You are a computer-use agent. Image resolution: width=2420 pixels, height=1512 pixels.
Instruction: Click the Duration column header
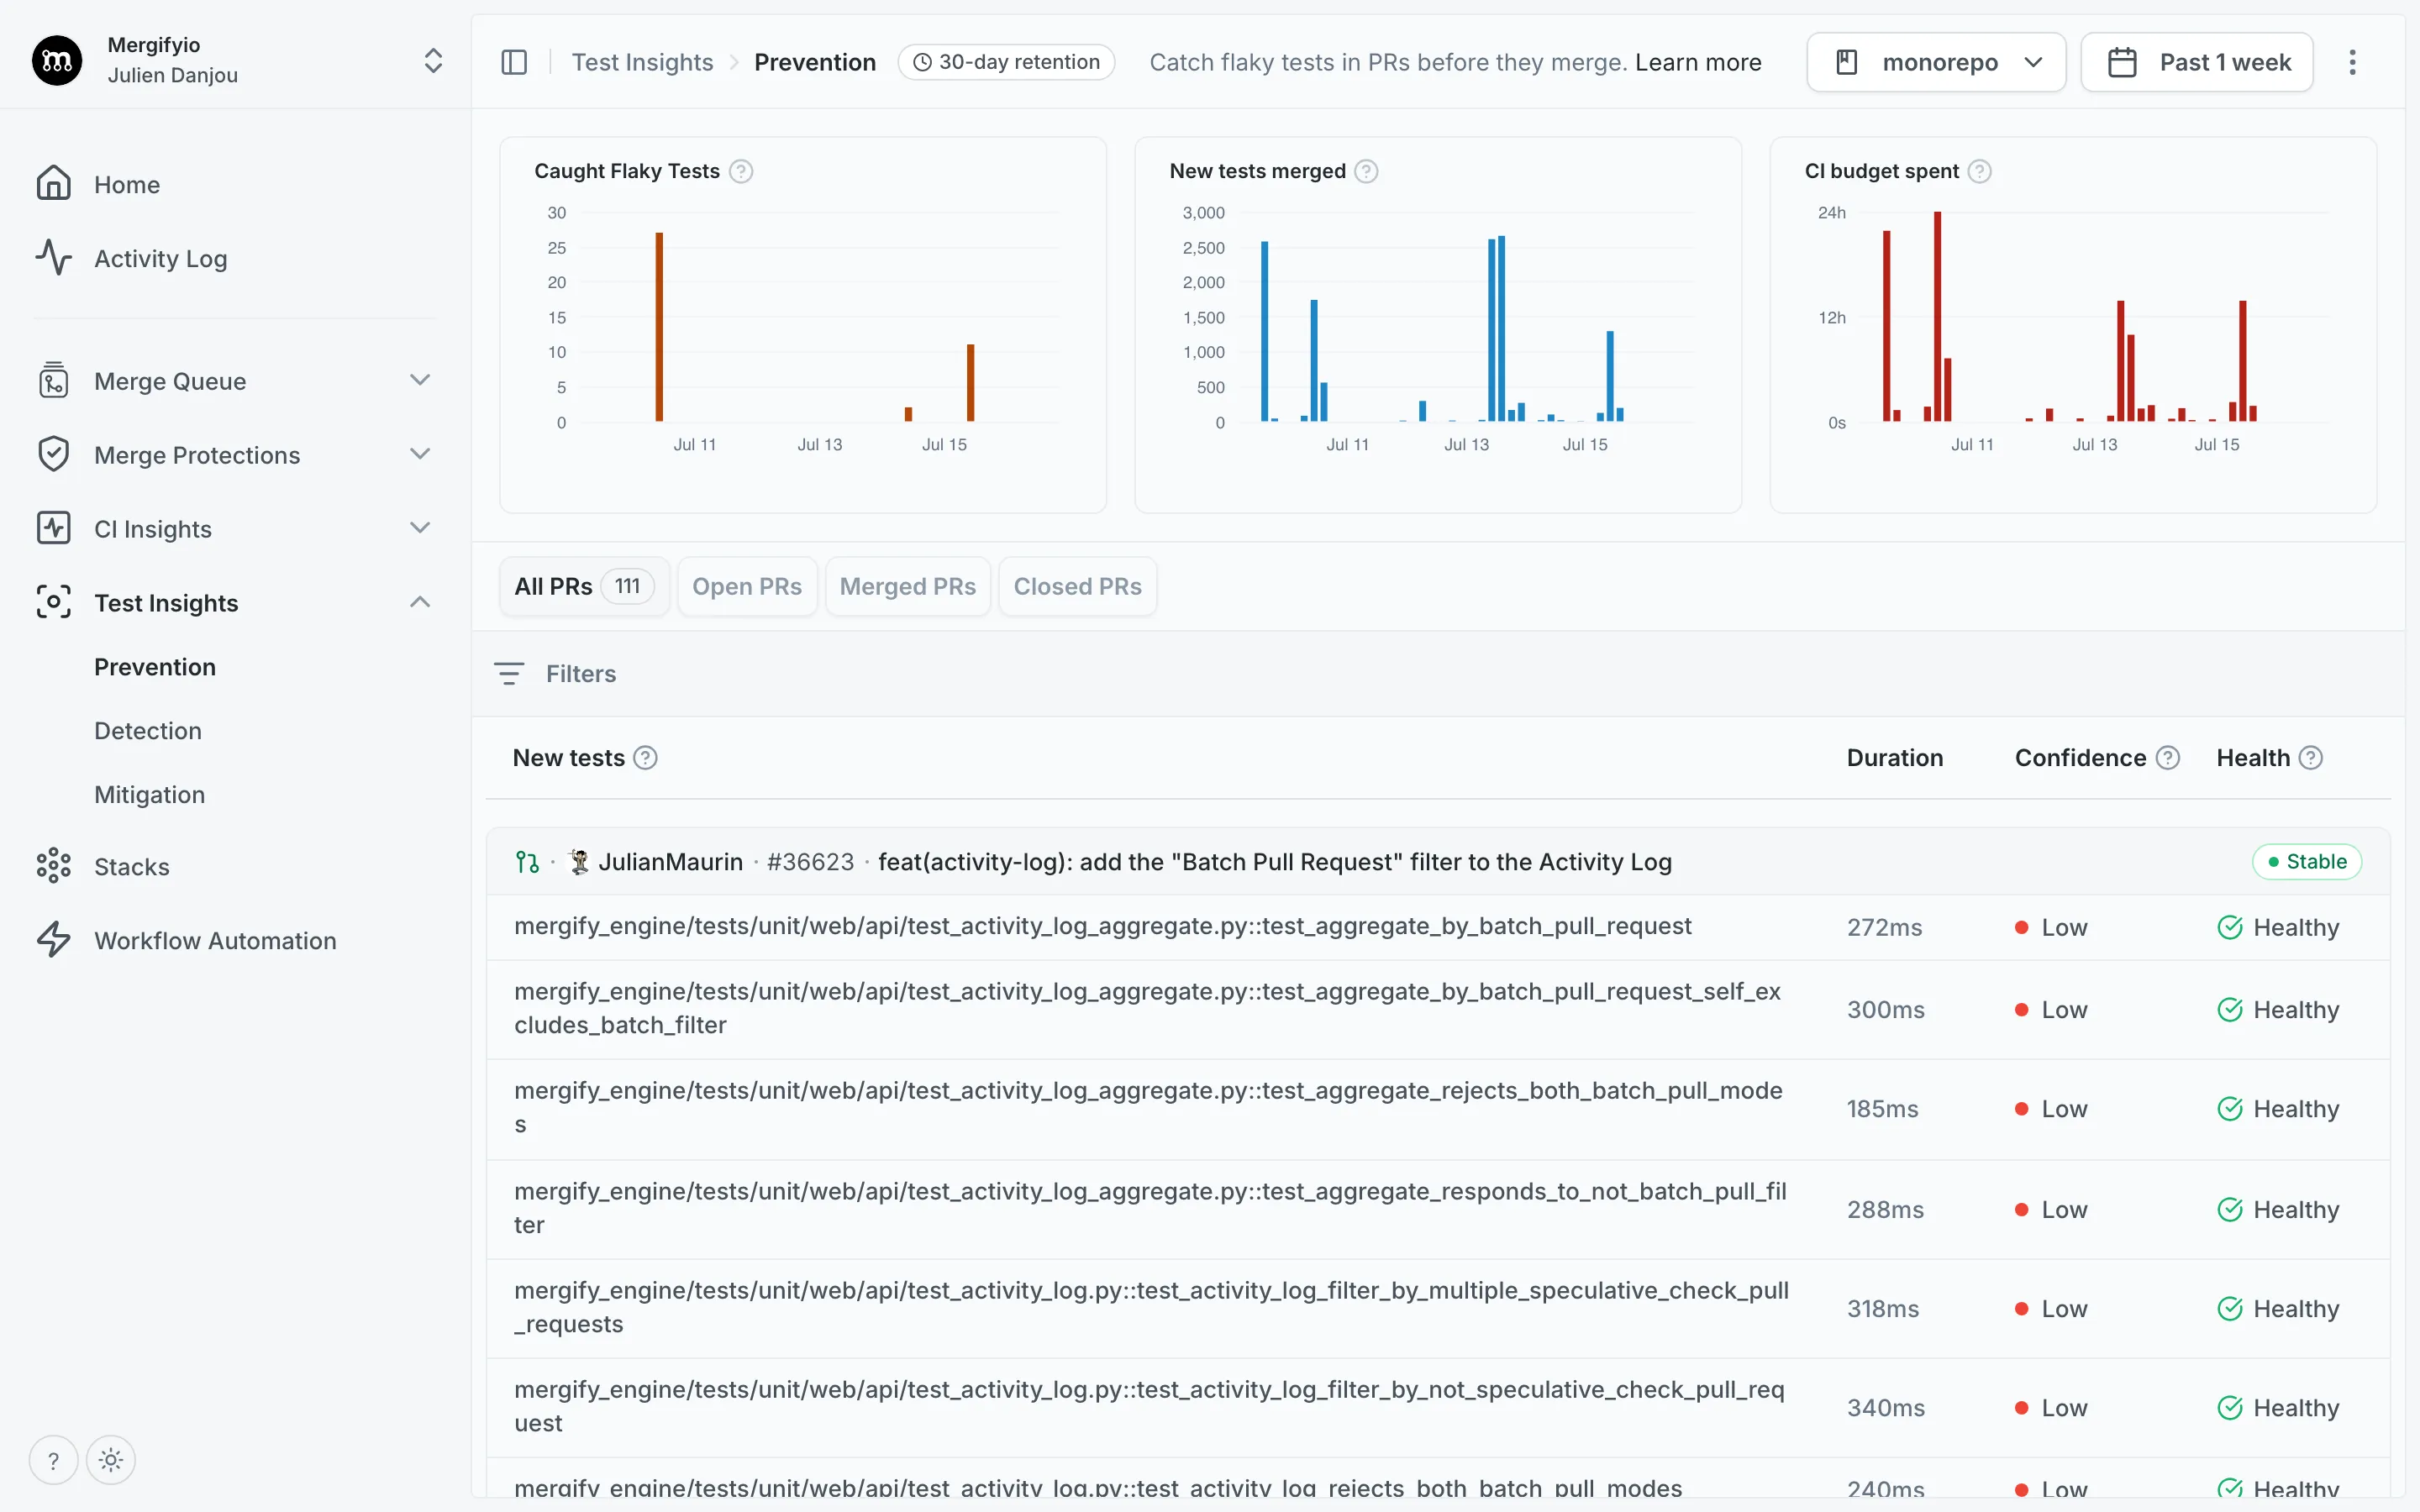pos(1894,758)
